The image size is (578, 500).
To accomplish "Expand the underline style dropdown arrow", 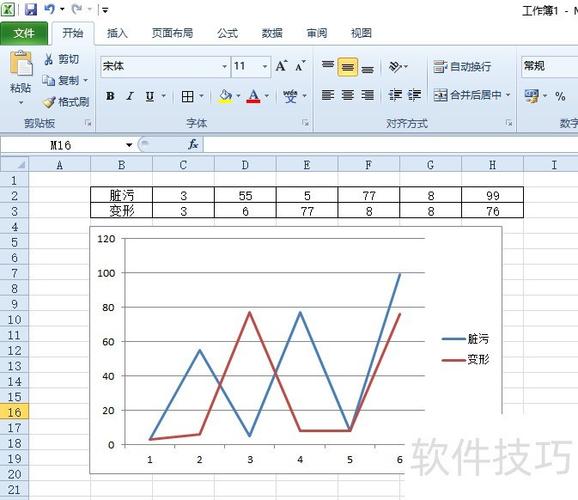I will click(x=163, y=96).
